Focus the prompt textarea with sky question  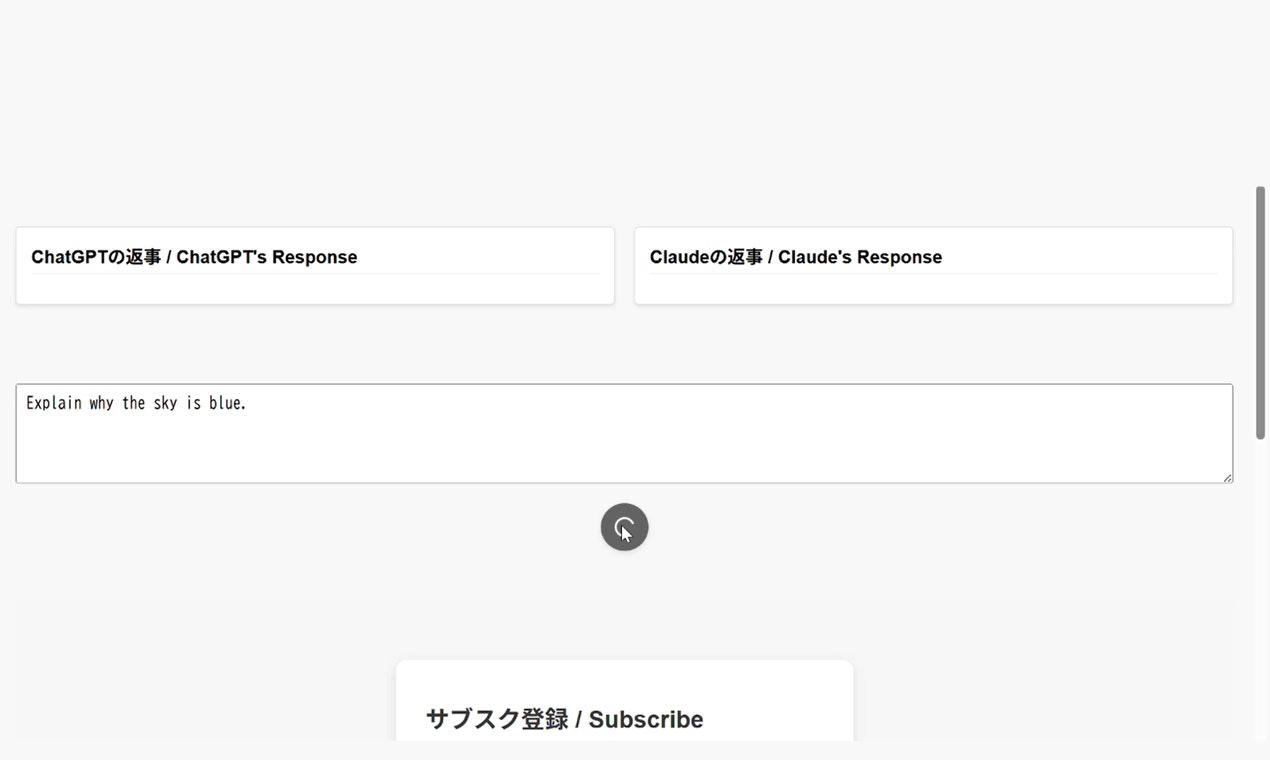[624, 434]
